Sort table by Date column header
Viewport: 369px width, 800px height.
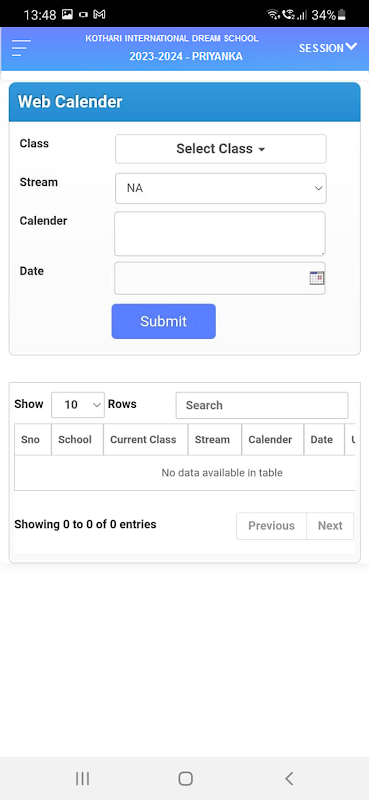click(x=324, y=440)
